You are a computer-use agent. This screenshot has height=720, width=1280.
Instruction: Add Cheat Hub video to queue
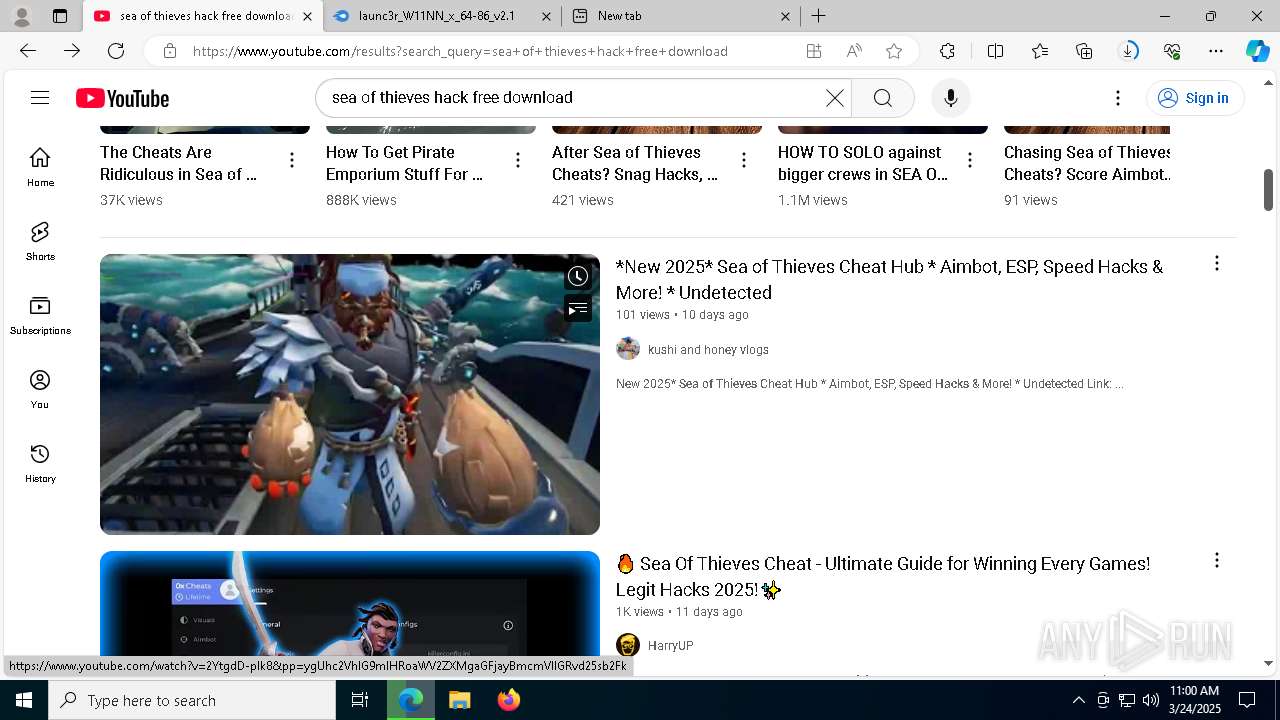(578, 309)
